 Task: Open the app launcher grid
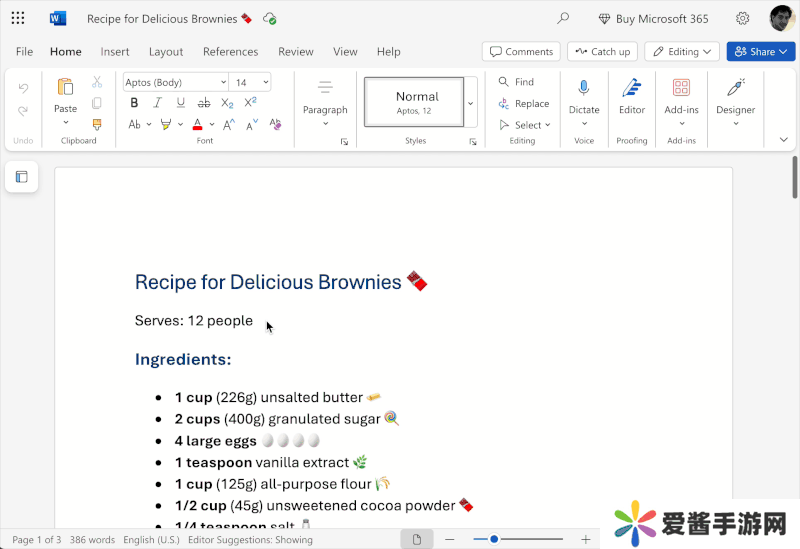point(18,18)
